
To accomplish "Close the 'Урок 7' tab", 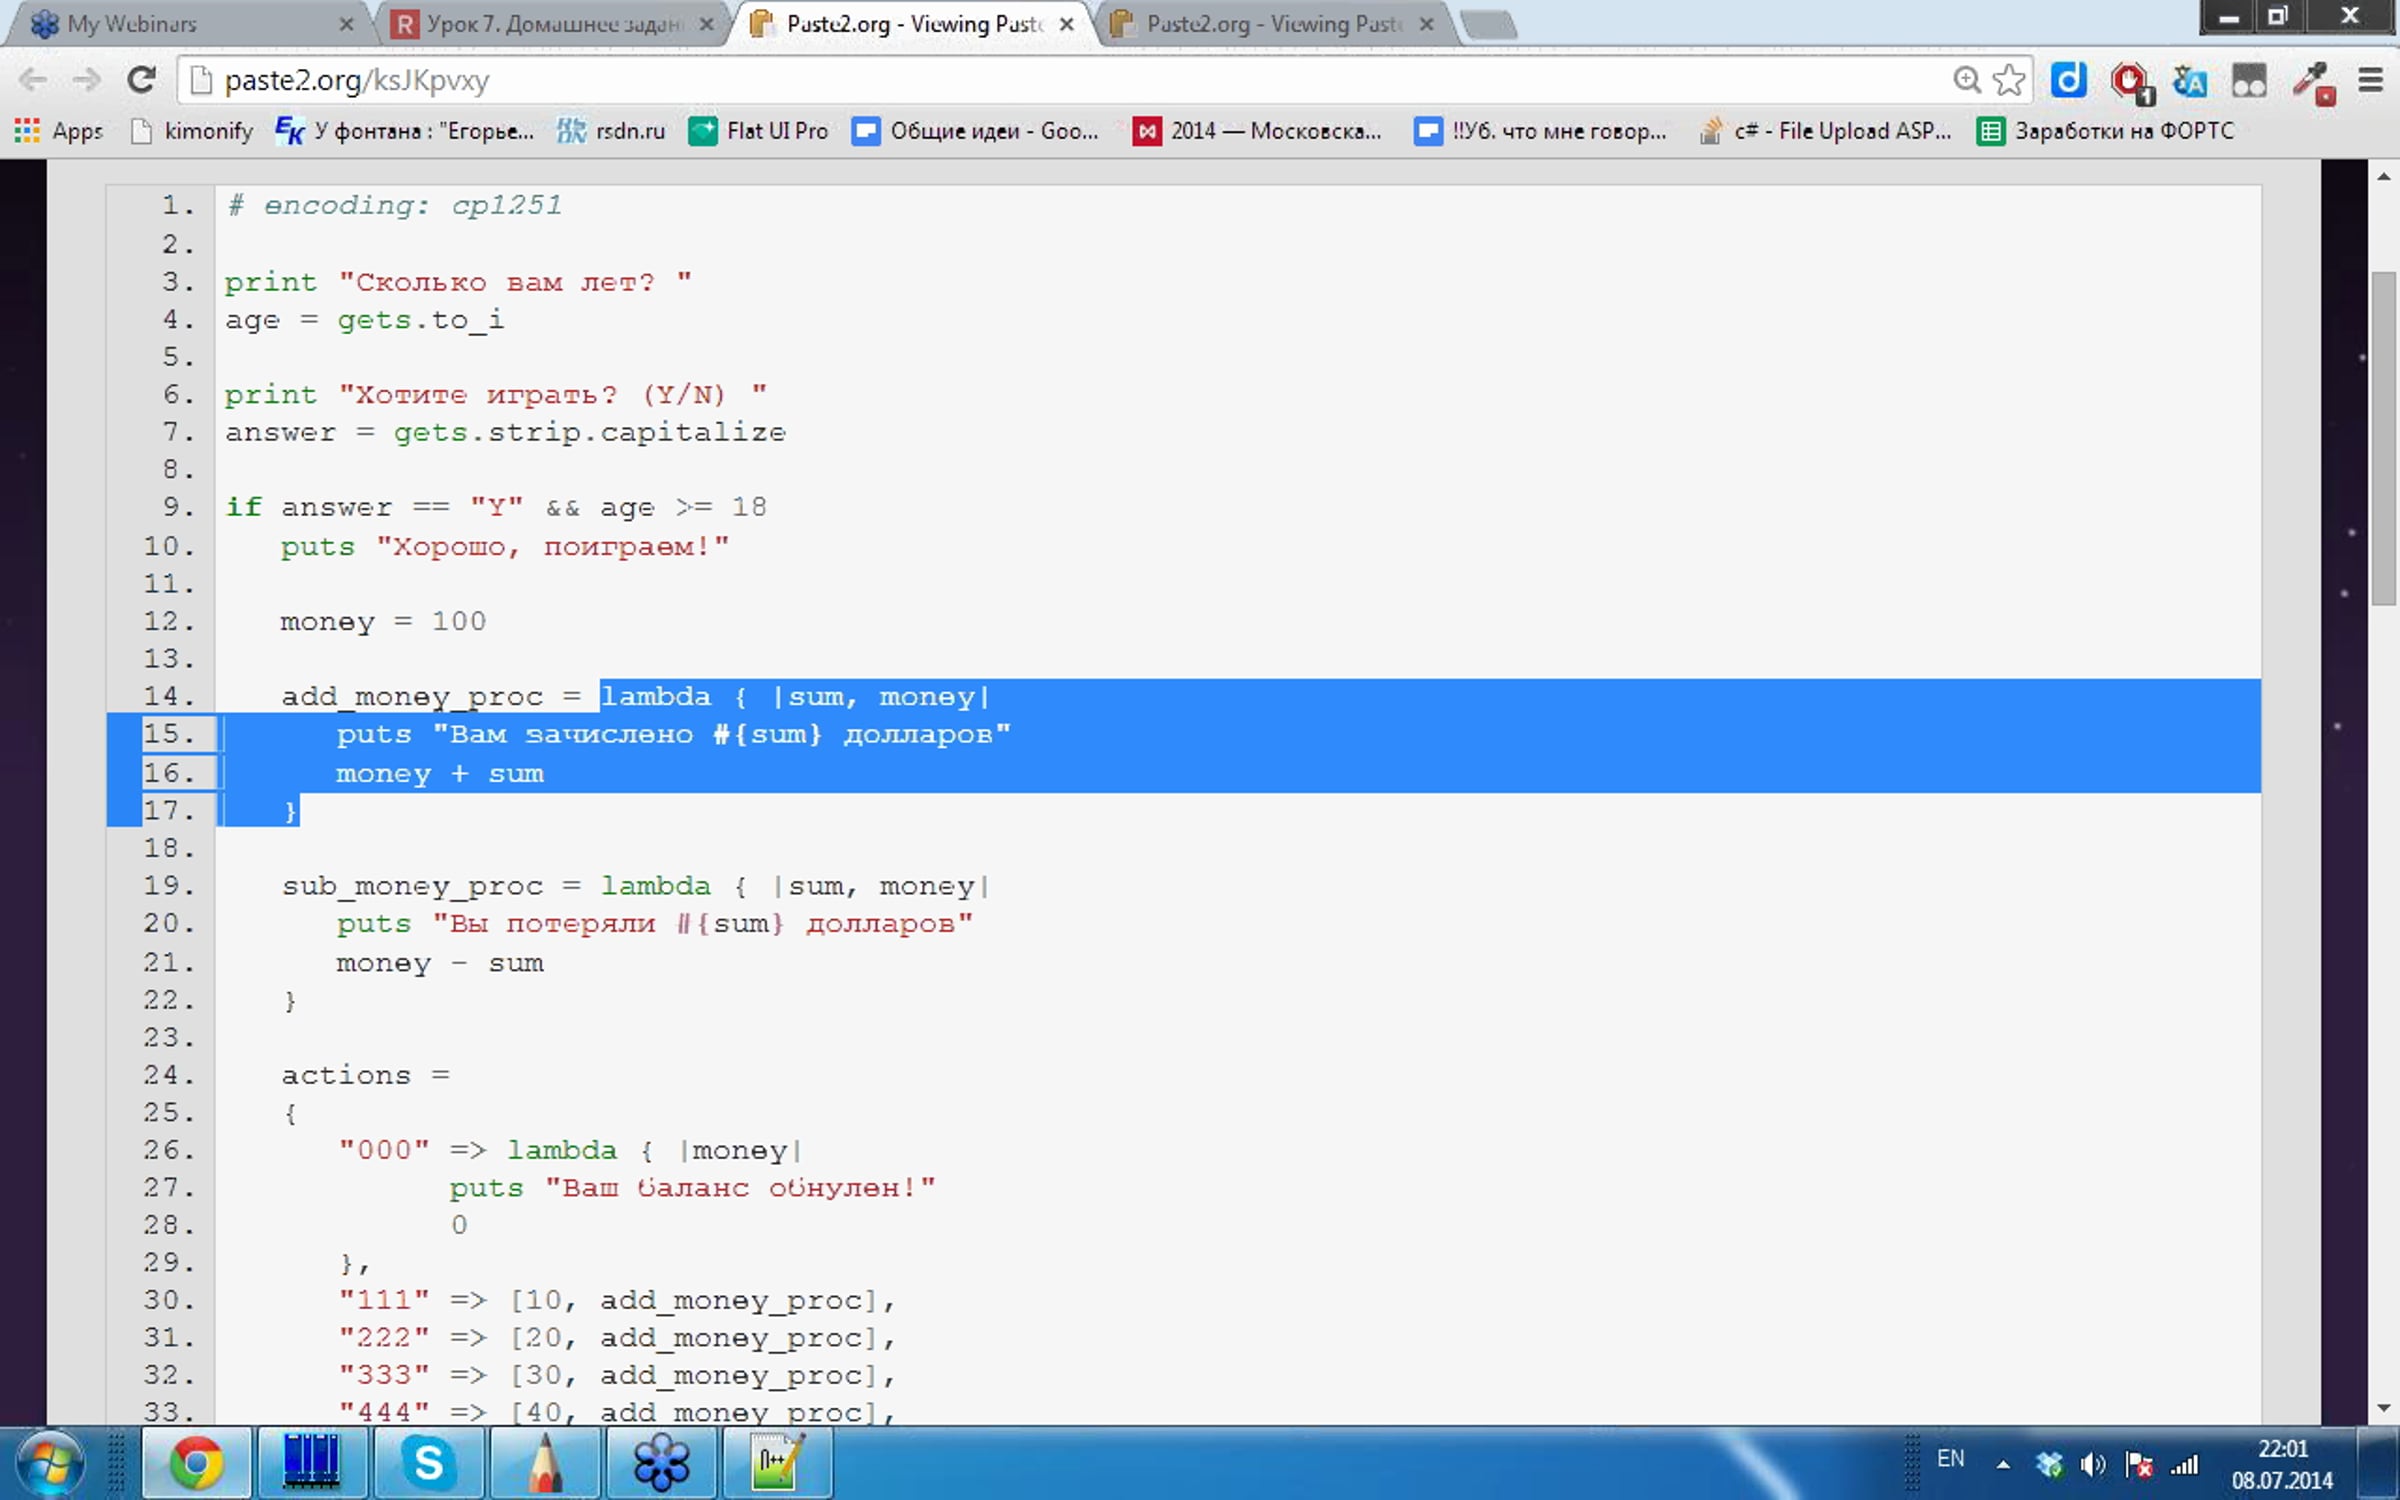I will (707, 24).
